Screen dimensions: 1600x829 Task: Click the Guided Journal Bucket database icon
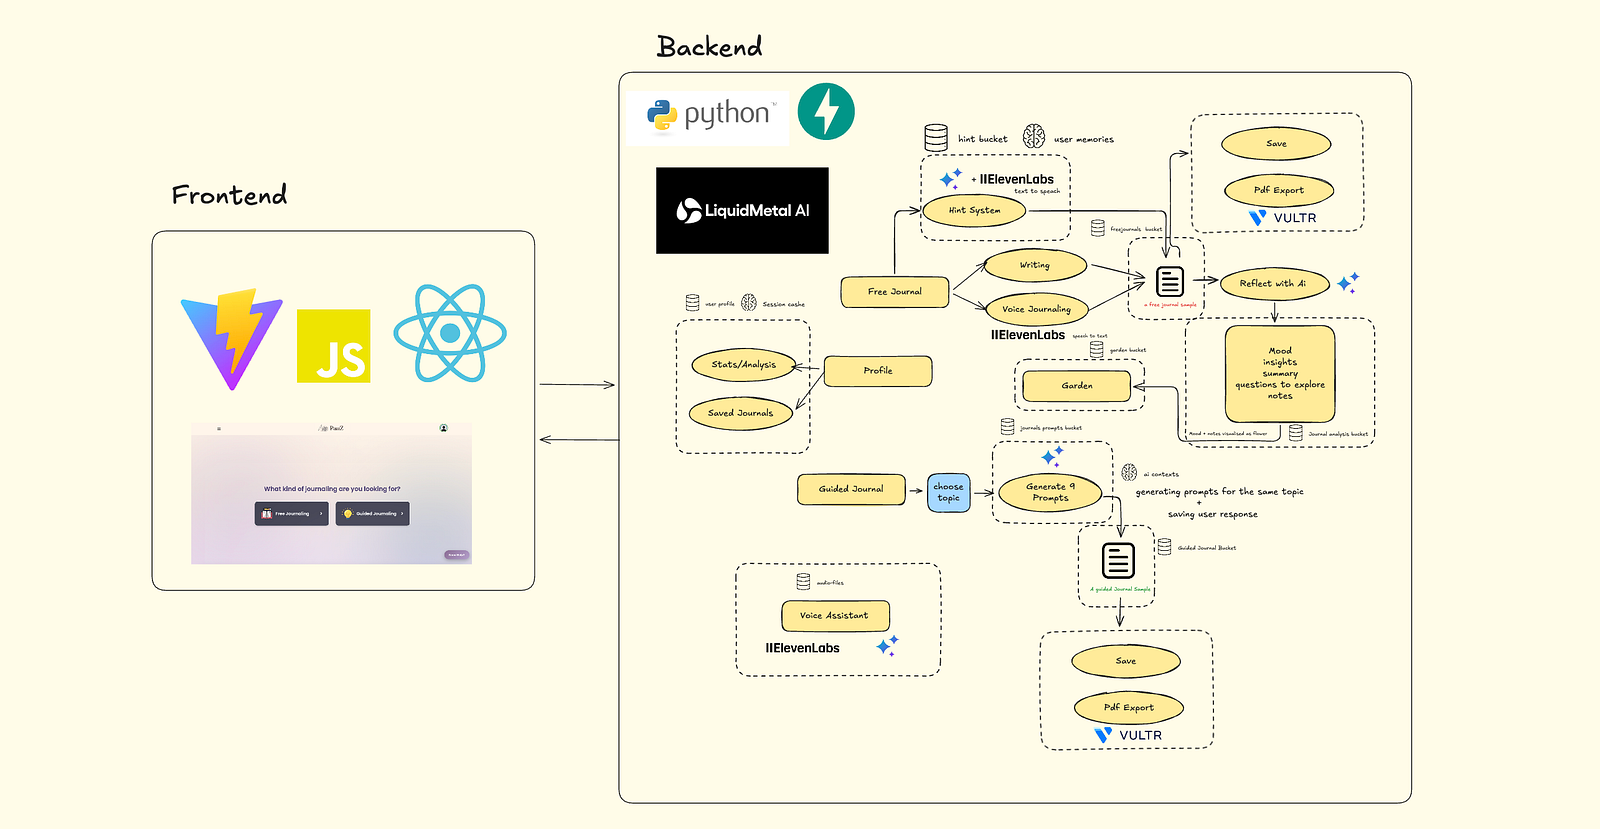pos(1164,547)
